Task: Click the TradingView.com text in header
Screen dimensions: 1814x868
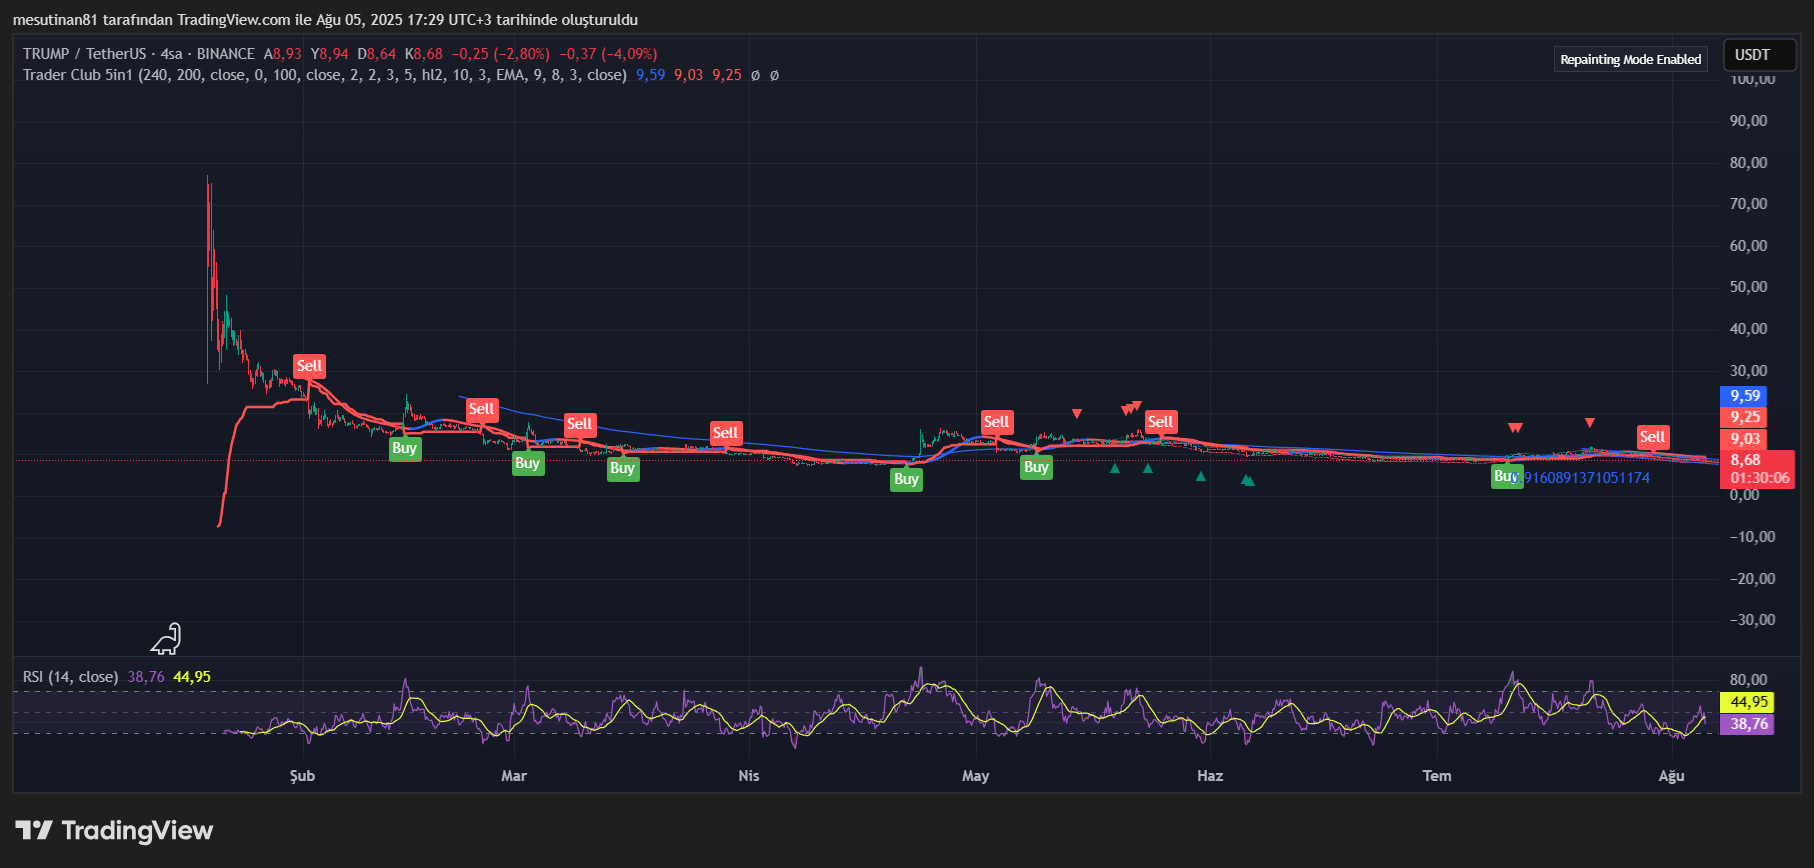Action: coord(233,20)
